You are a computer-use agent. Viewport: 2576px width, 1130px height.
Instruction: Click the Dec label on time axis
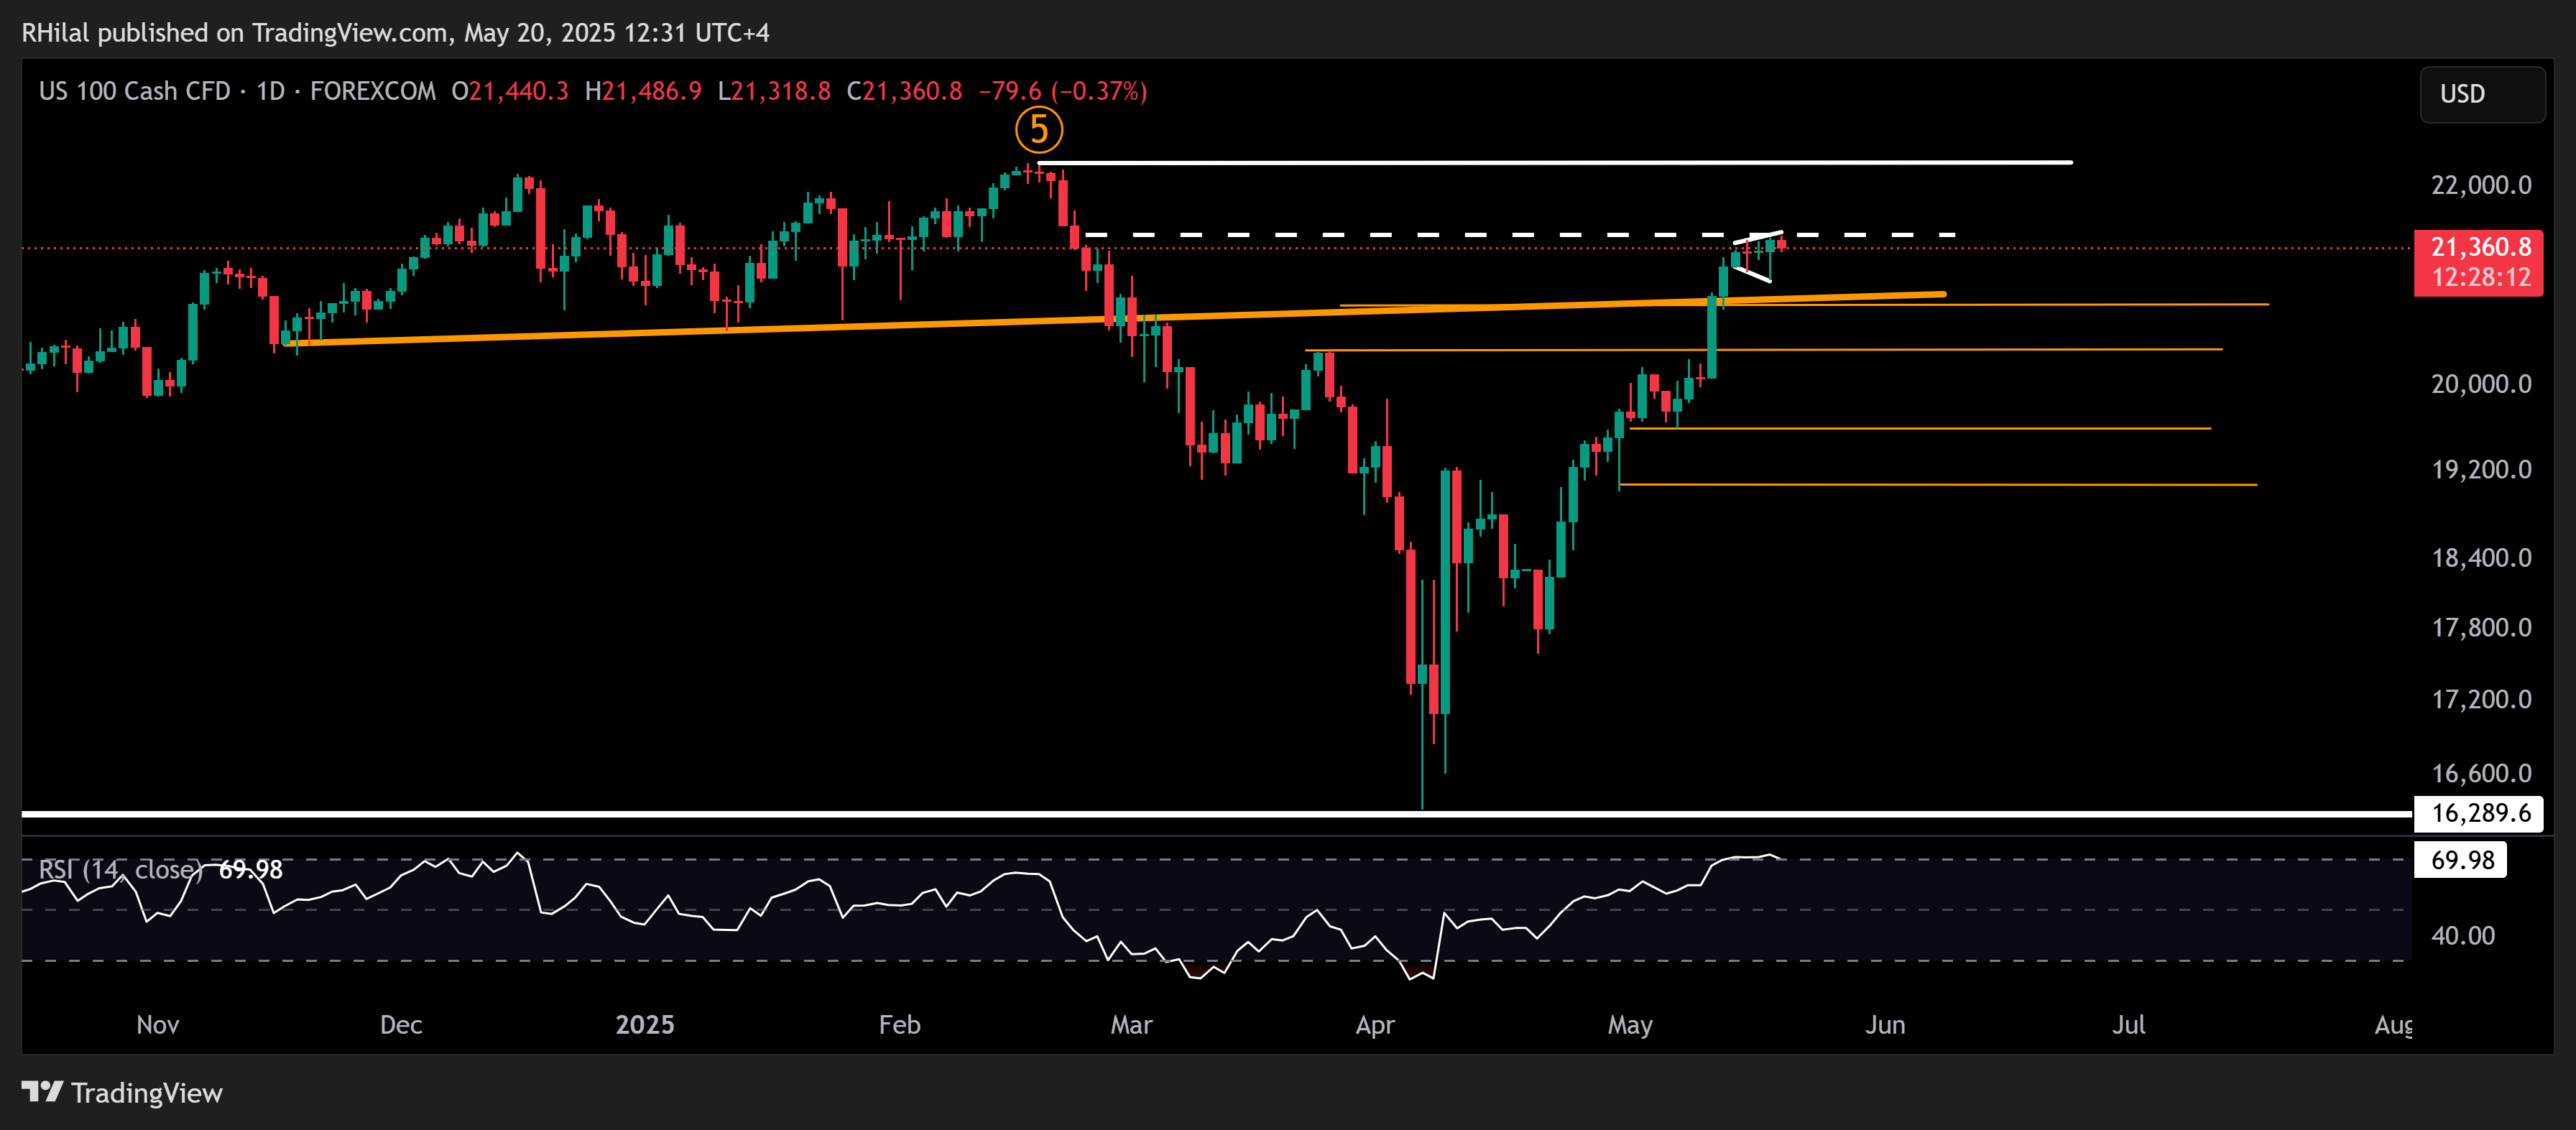[401, 1025]
